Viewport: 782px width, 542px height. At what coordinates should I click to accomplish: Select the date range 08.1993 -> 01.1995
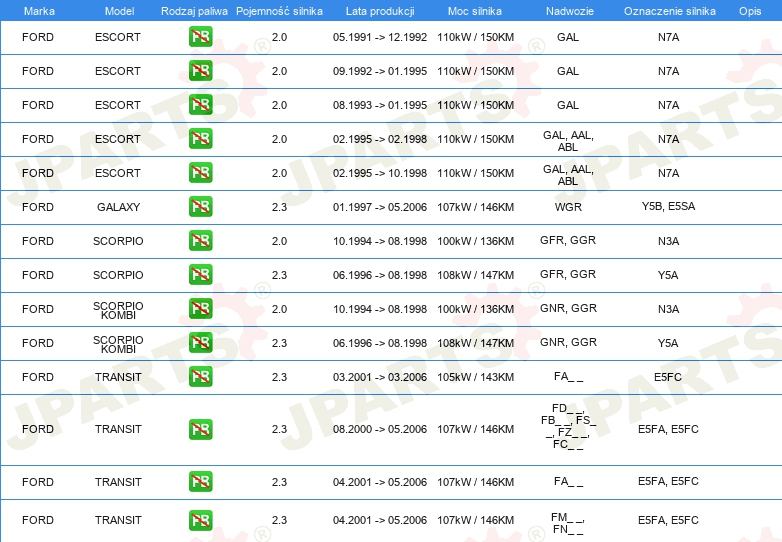coord(380,105)
